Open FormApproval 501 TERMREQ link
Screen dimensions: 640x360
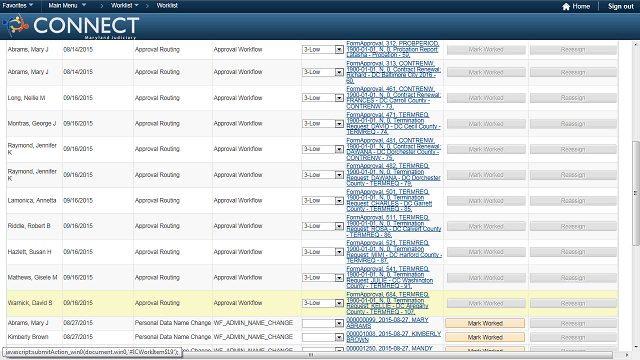coord(389,200)
